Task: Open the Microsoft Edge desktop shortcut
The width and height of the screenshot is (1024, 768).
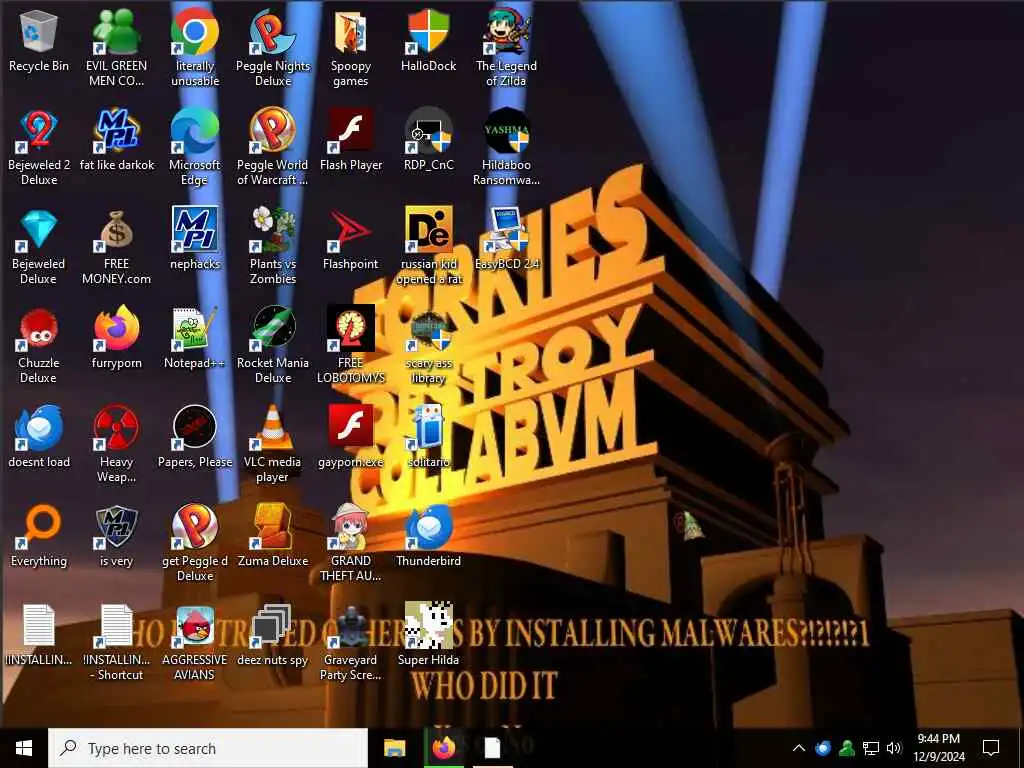Action: [195, 147]
